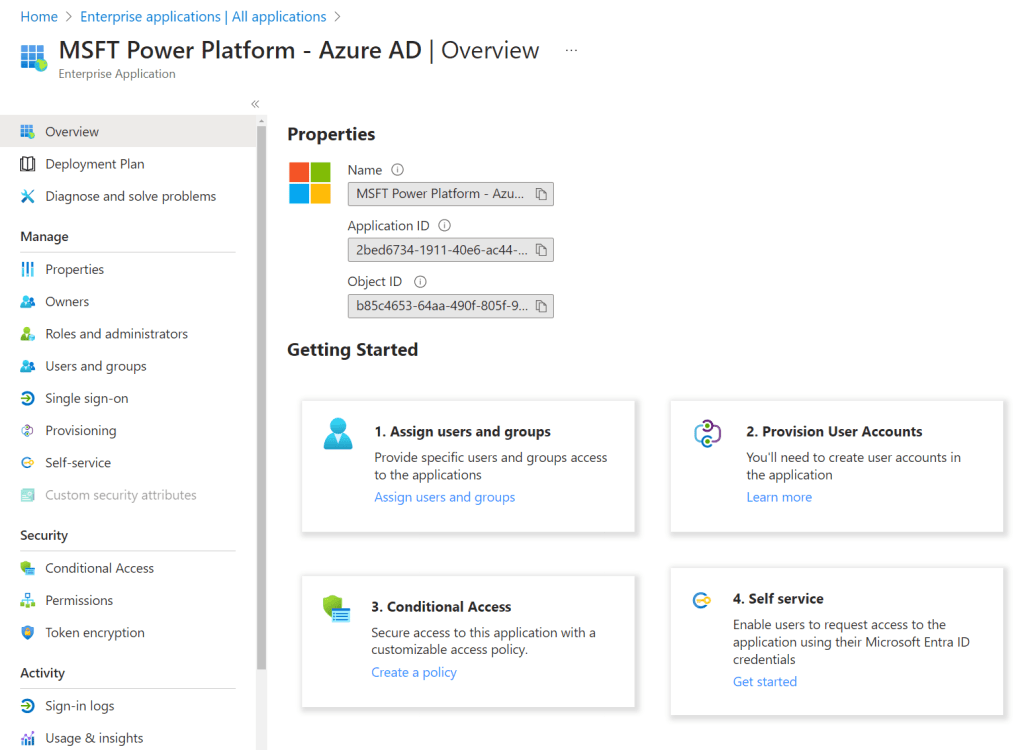Go to Users and groups menu item

(95, 366)
